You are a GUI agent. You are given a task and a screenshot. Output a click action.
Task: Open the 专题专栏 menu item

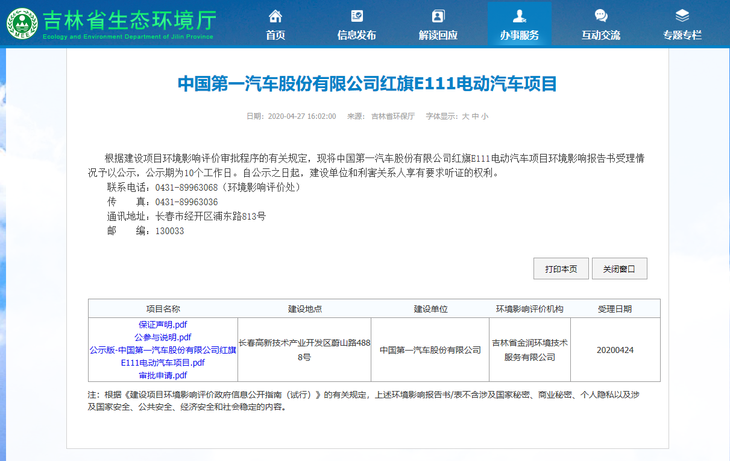click(682, 35)
